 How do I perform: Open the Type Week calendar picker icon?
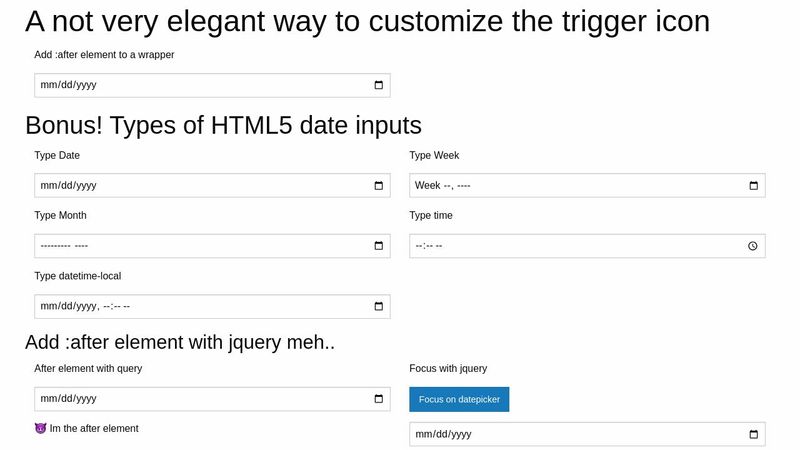coord(754,186)
